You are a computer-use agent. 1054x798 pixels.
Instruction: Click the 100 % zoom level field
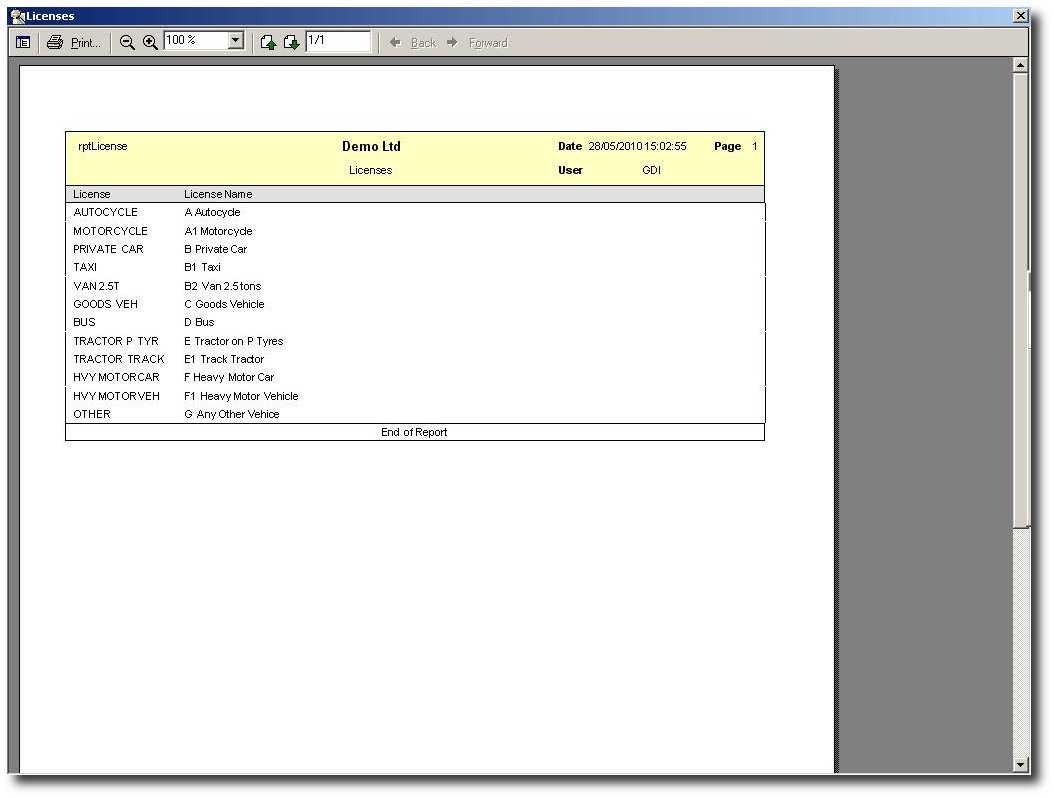195,41
